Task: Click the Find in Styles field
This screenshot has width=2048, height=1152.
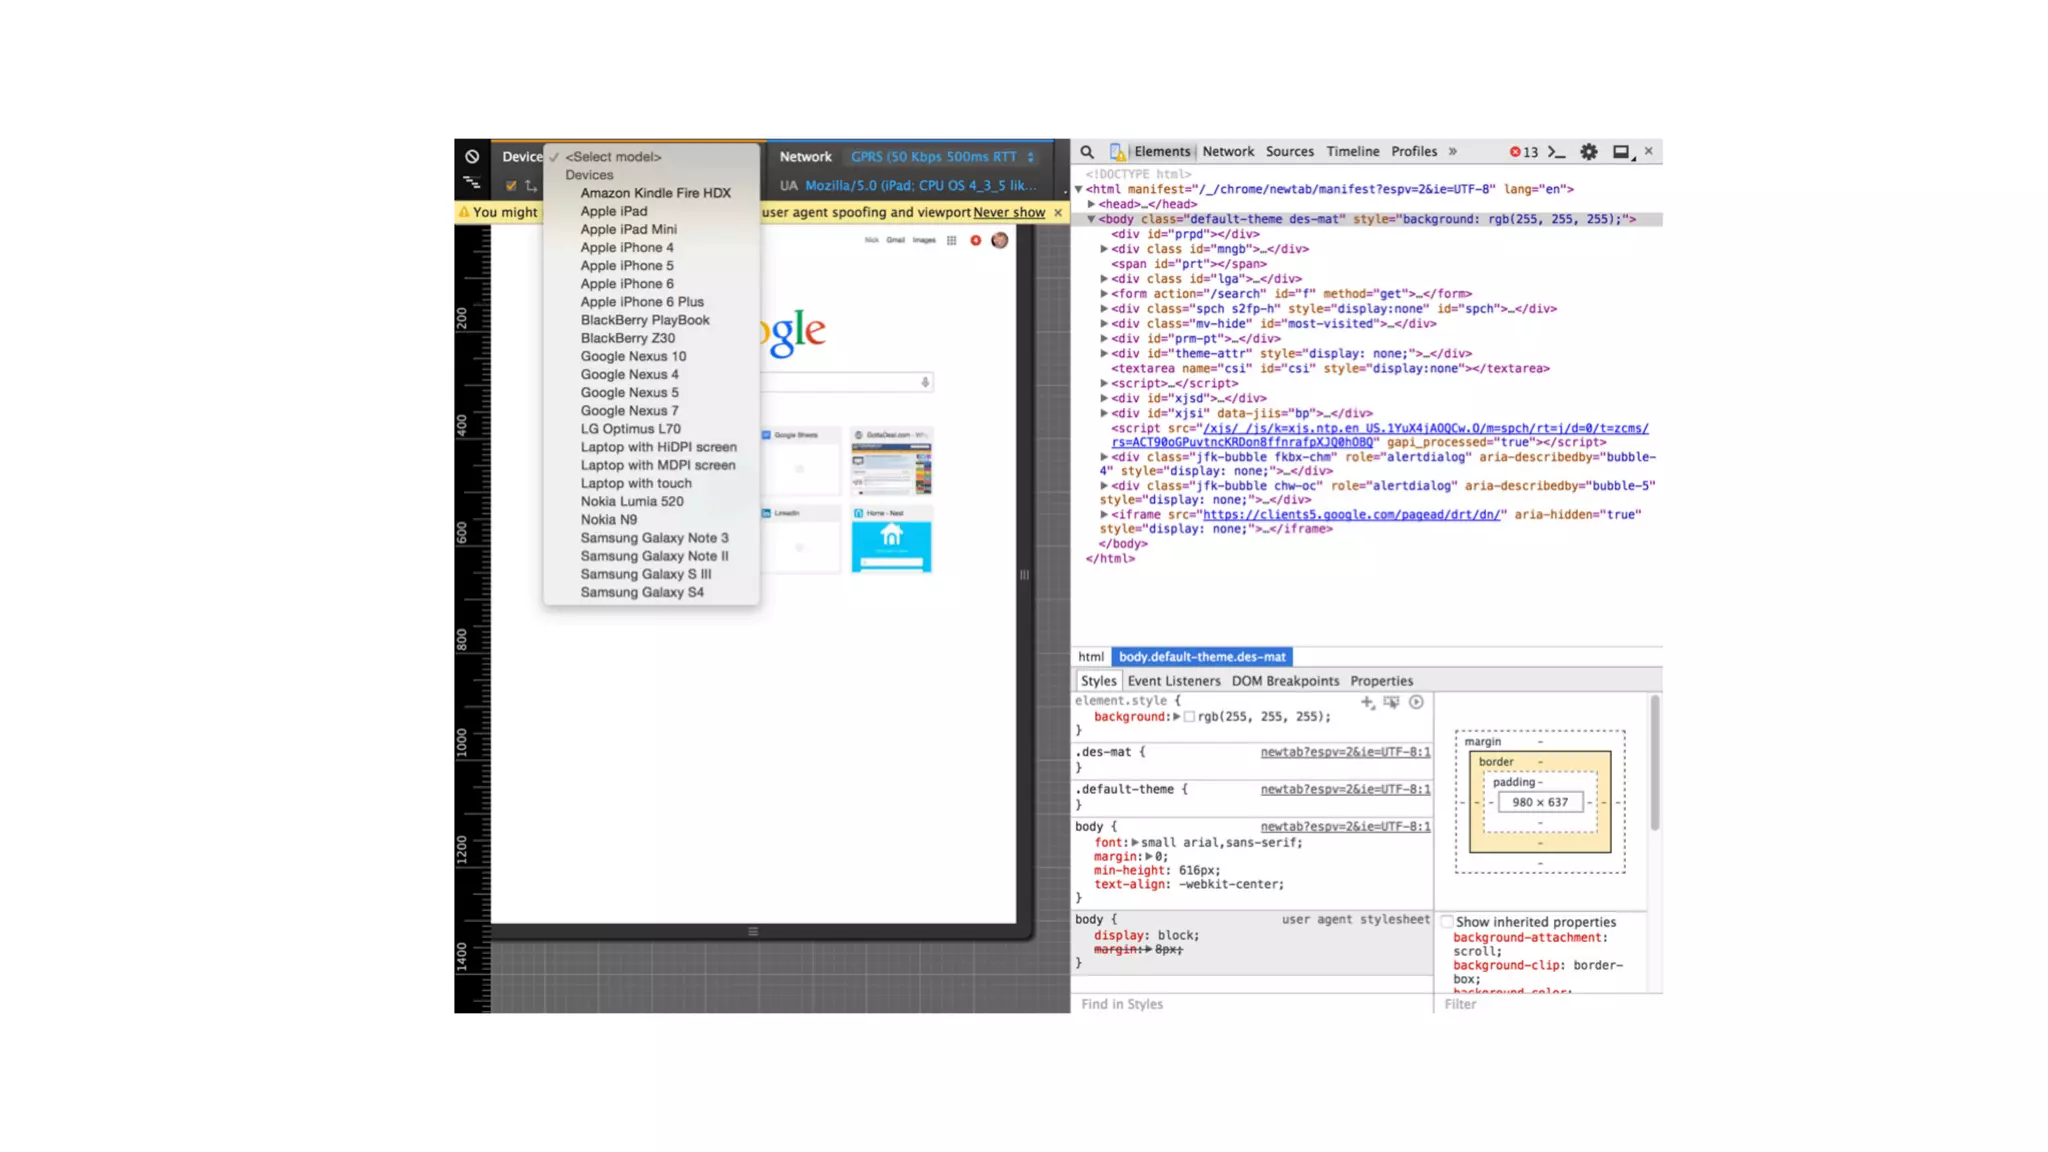Action: (1253, 1004)
